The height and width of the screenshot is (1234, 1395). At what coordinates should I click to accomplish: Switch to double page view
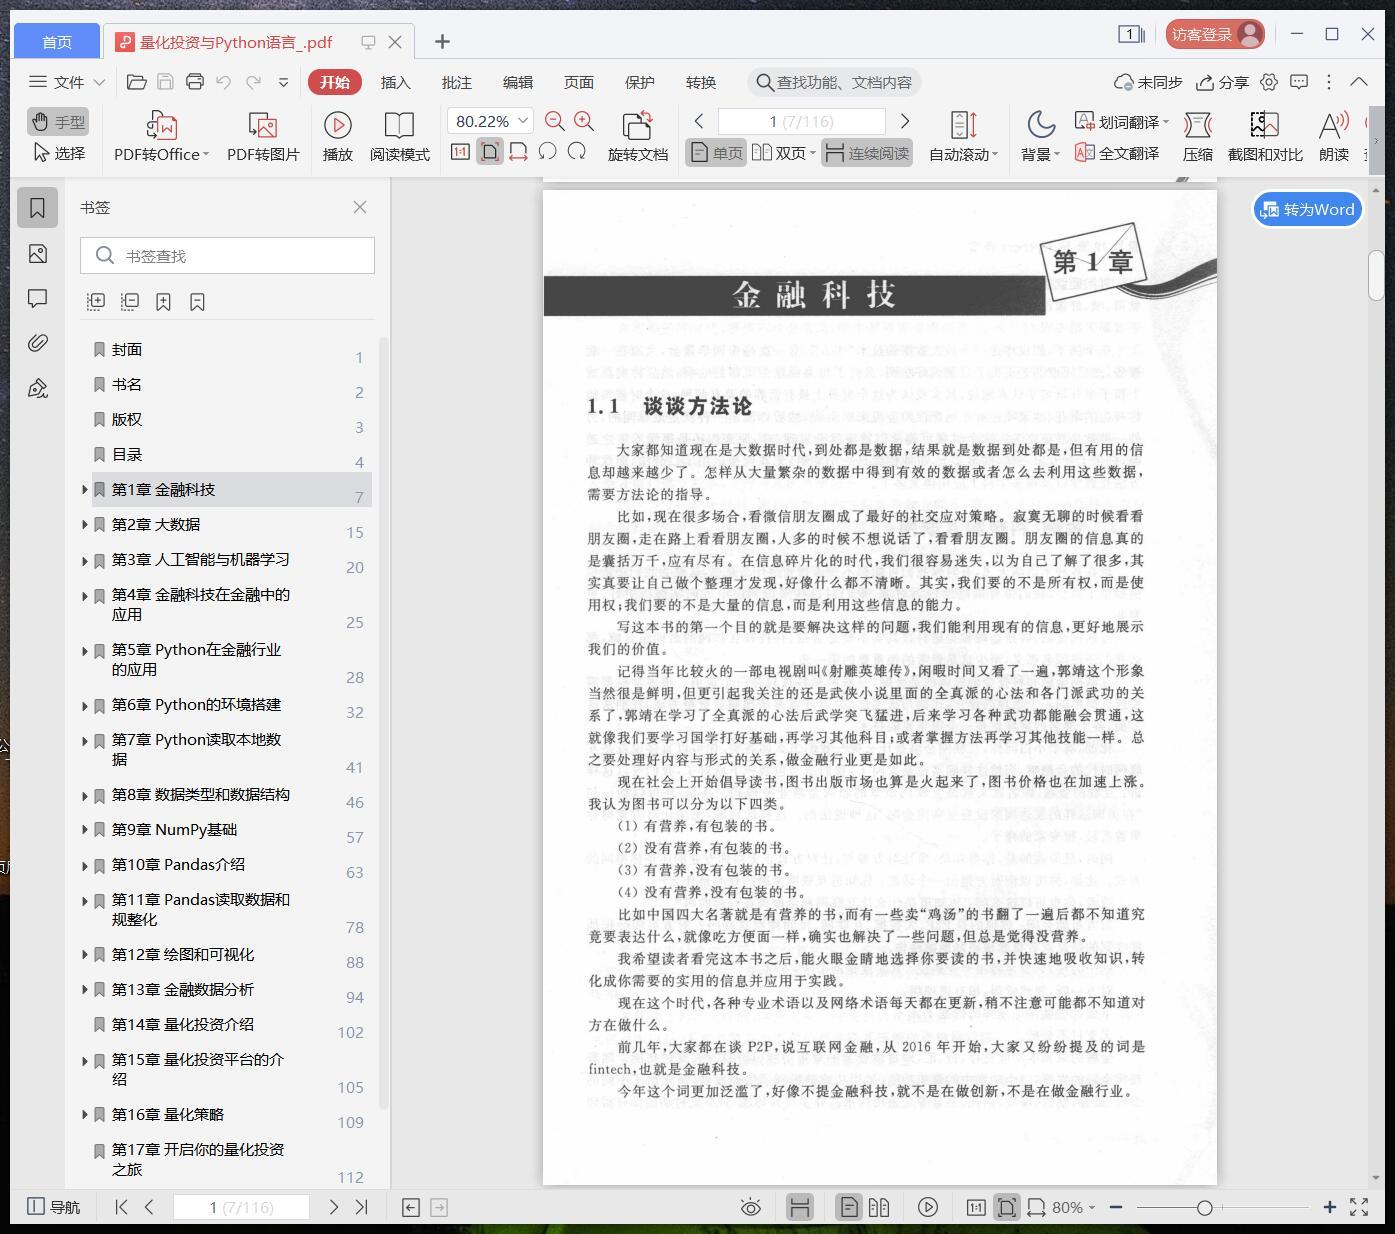pos(783,153)
